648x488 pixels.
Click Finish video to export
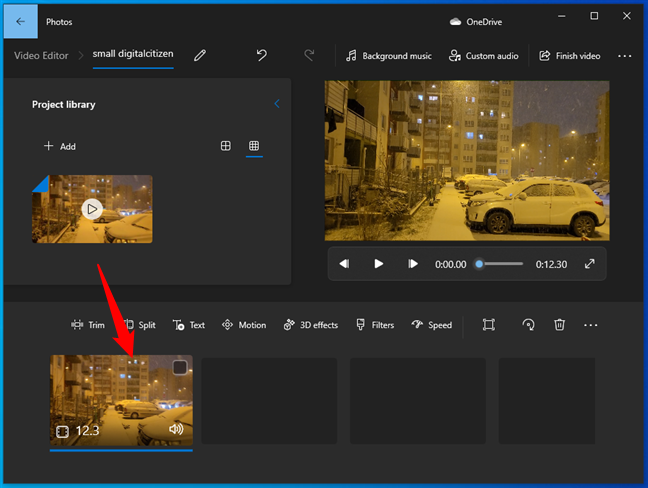tap(569, 56)
